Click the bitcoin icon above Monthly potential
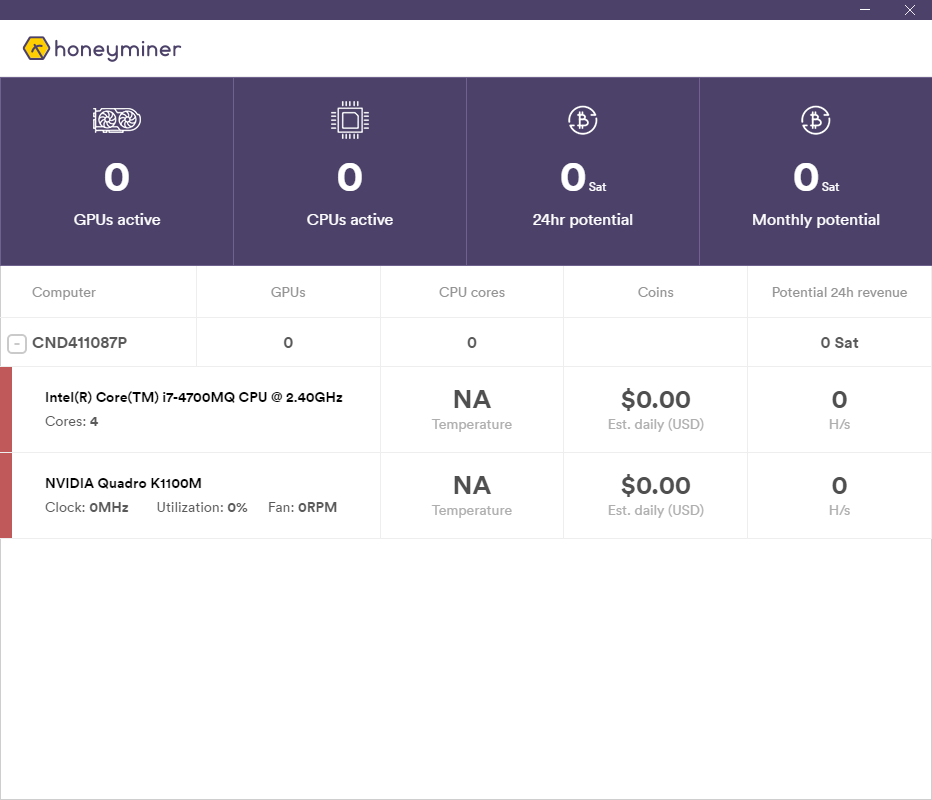The width and height of the screenshot is (932, 800). click(x=816, y=120)
